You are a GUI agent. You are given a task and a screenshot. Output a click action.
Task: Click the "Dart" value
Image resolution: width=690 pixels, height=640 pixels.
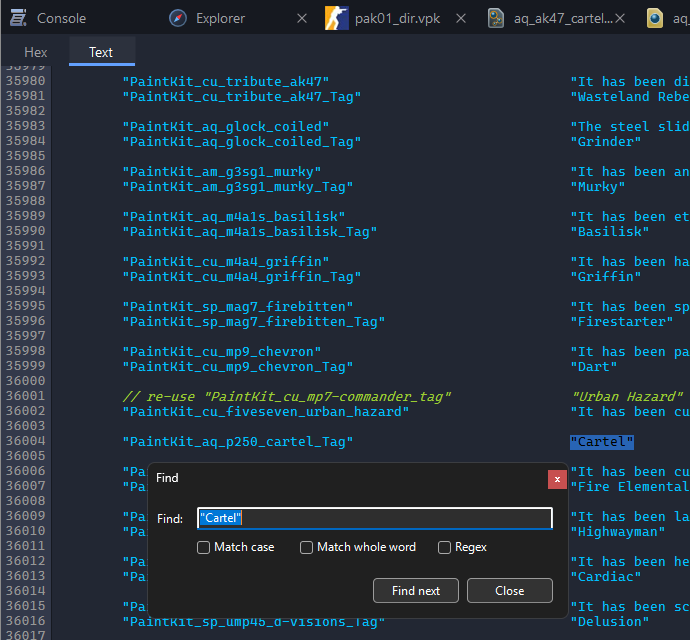click(x=594, y=366)
